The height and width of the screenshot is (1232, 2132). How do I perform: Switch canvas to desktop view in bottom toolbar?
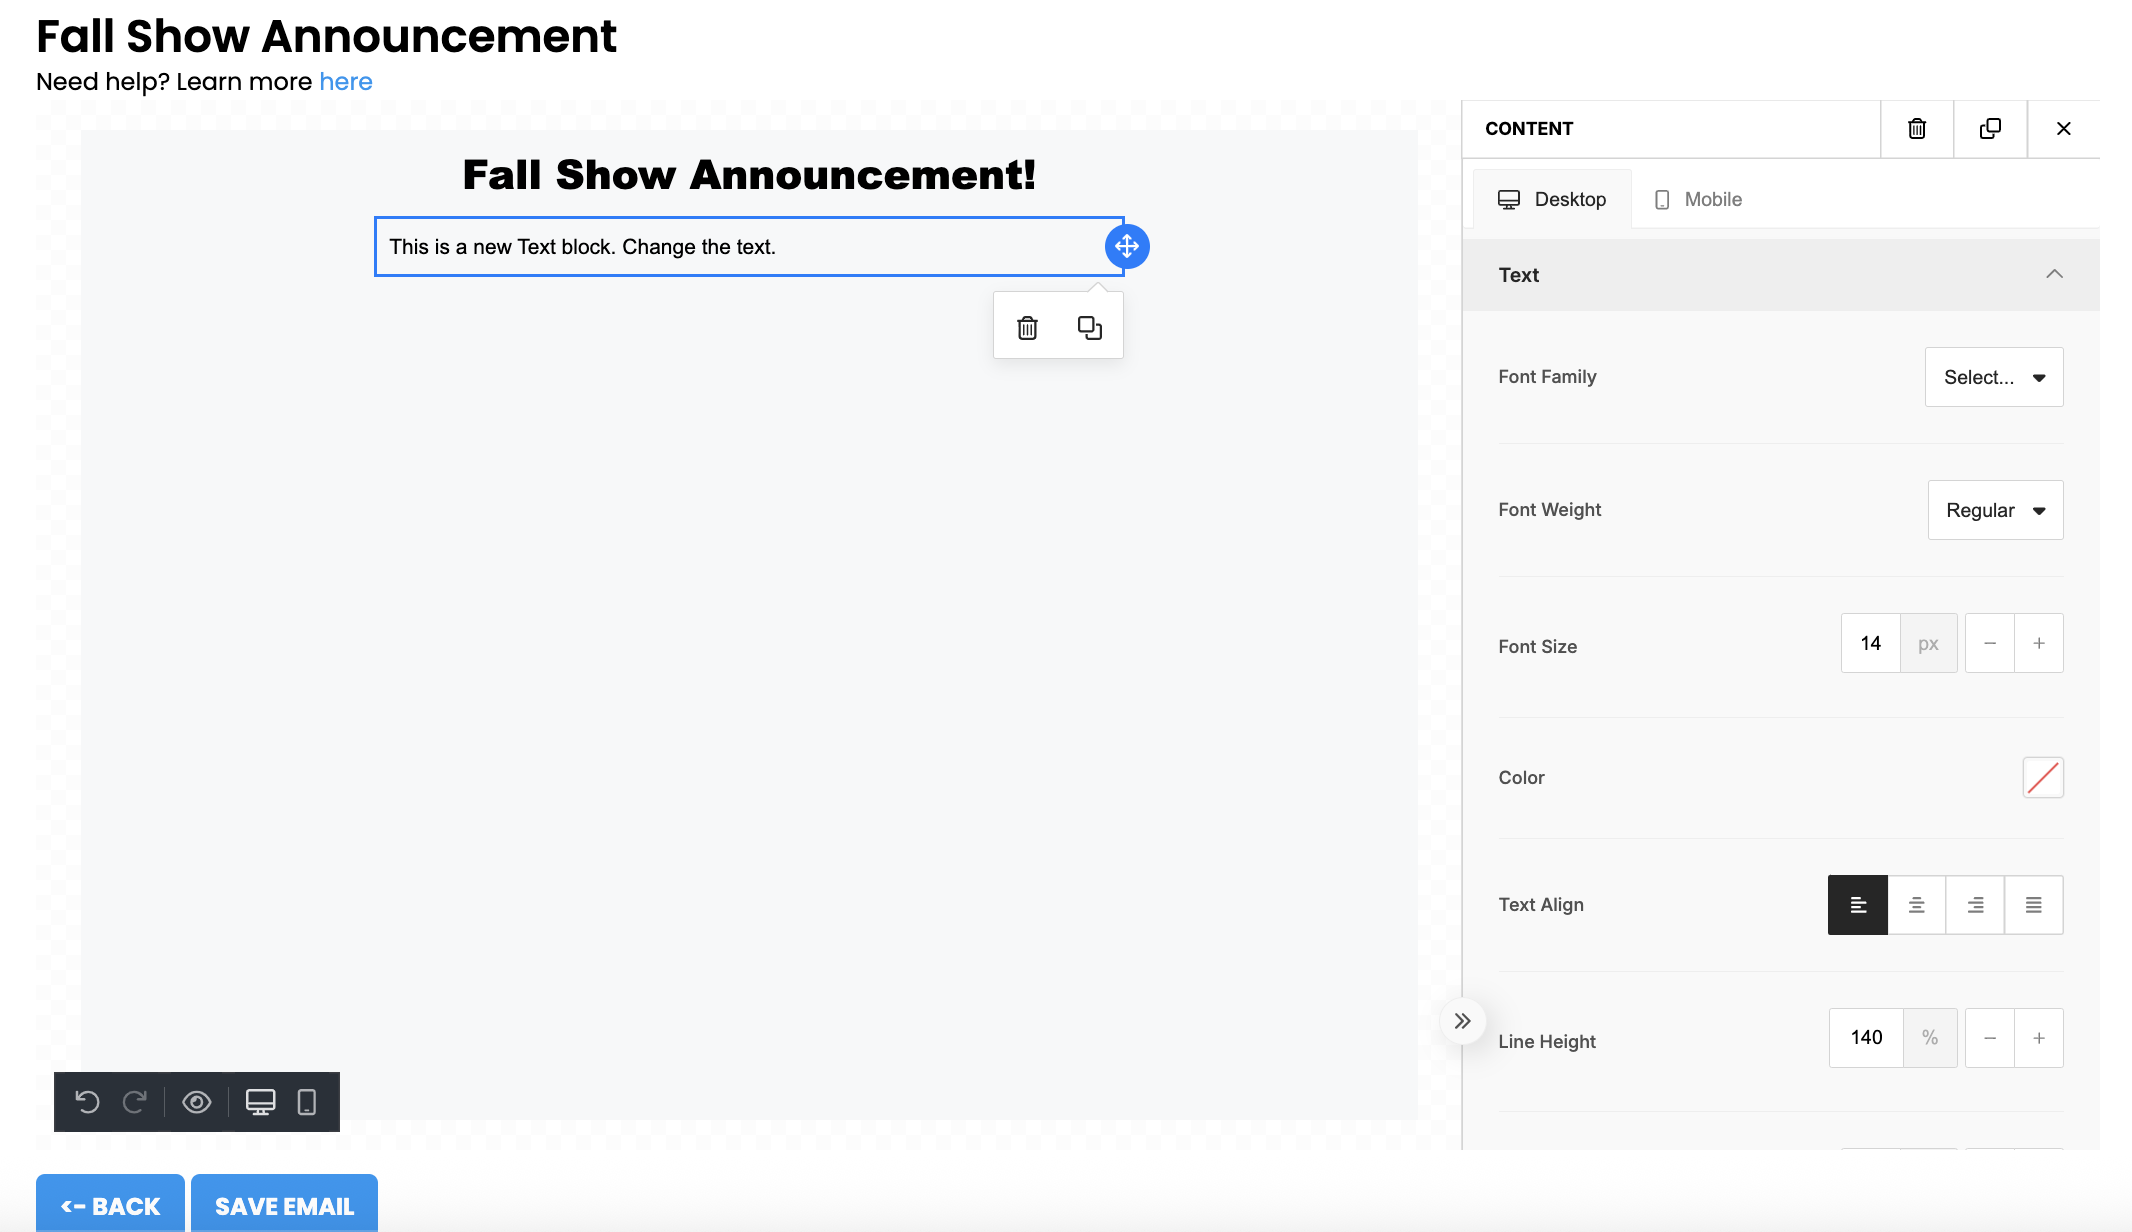pos(261,1102)
